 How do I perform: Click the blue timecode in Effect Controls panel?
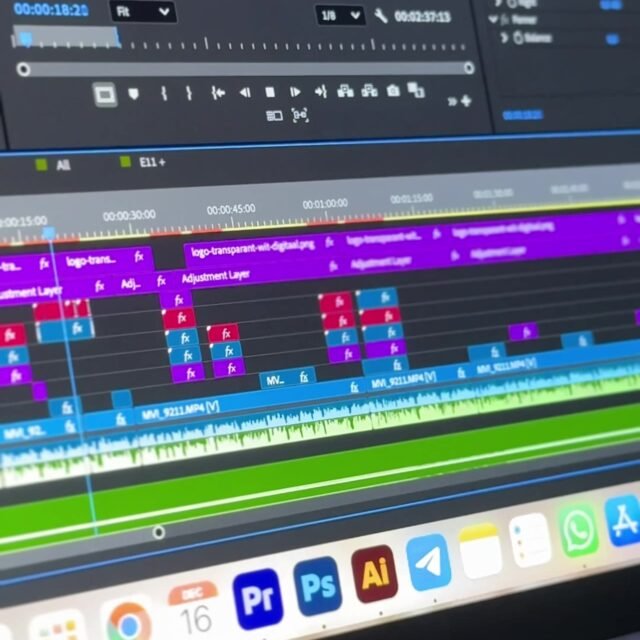coord(523,115)
